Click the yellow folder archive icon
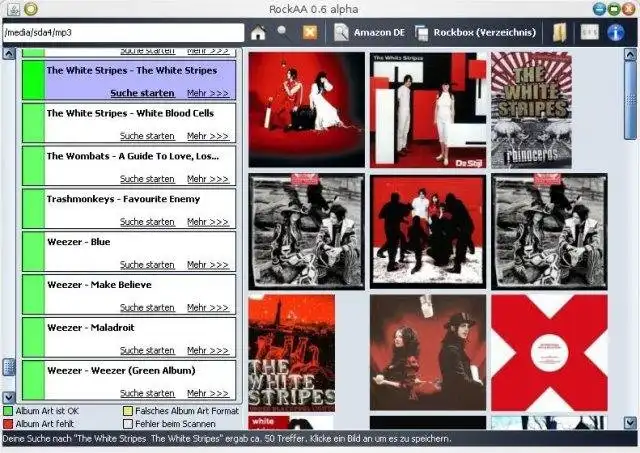640x453 pixels. tap(560, 32)
